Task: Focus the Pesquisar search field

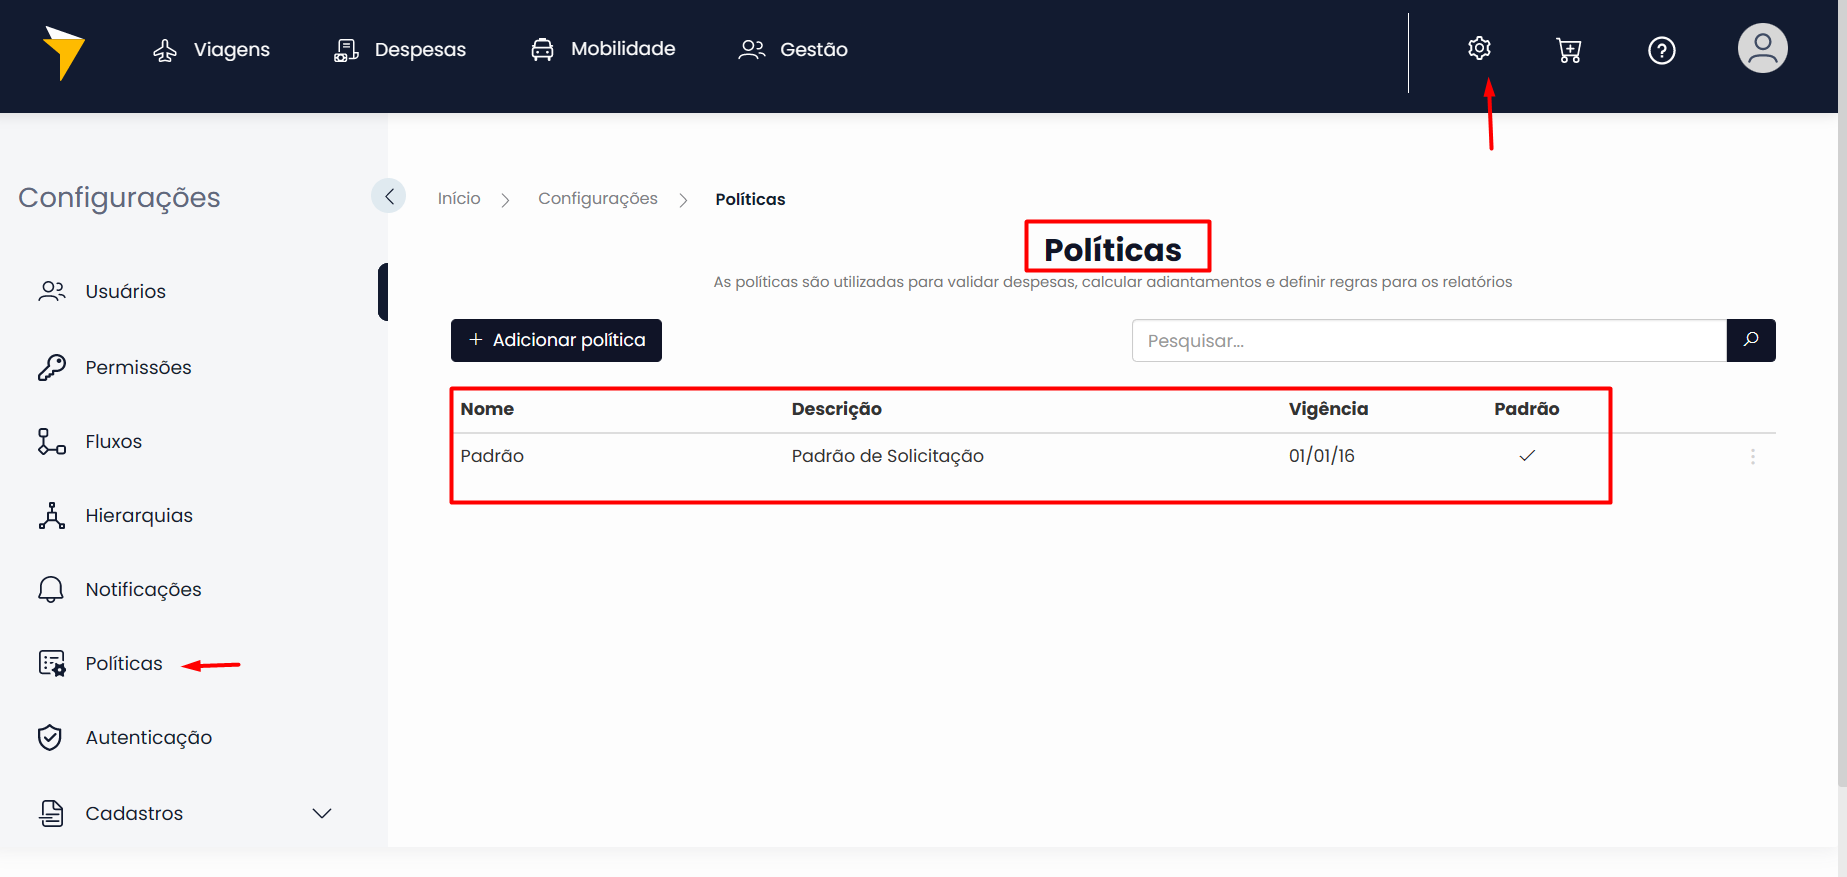Action: tap(1429, 340)
